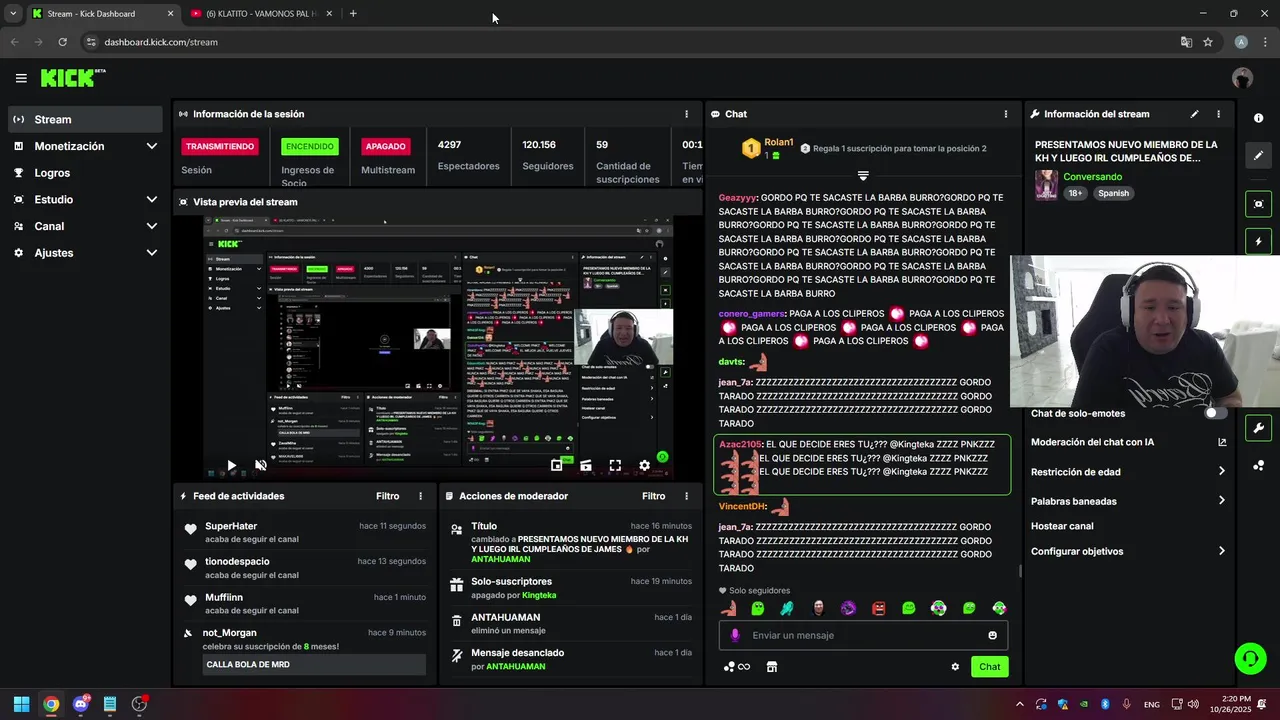Image resolution: width=1280 pixels, height=720 pixels.
Task: Toggle Chat de solo-emotes switch
Action: [x=1214, y=413]
